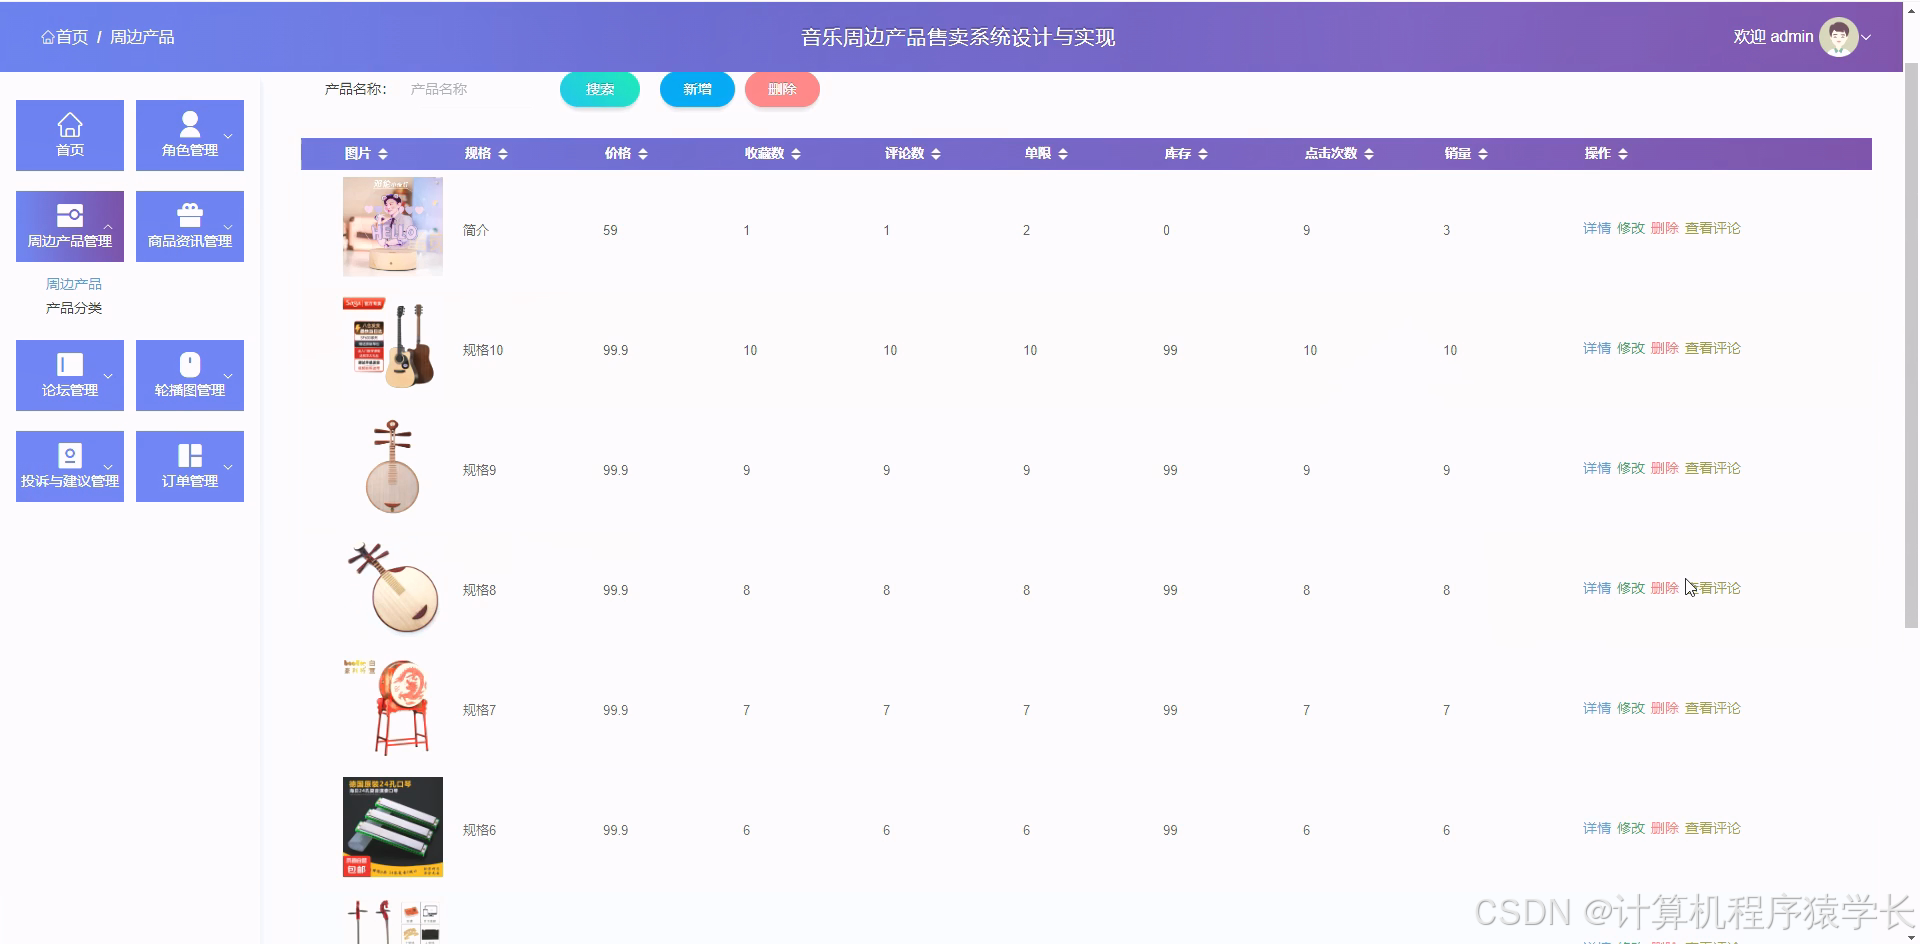Open the 轮播图管理 carousel icon

[x=189, y=364]
